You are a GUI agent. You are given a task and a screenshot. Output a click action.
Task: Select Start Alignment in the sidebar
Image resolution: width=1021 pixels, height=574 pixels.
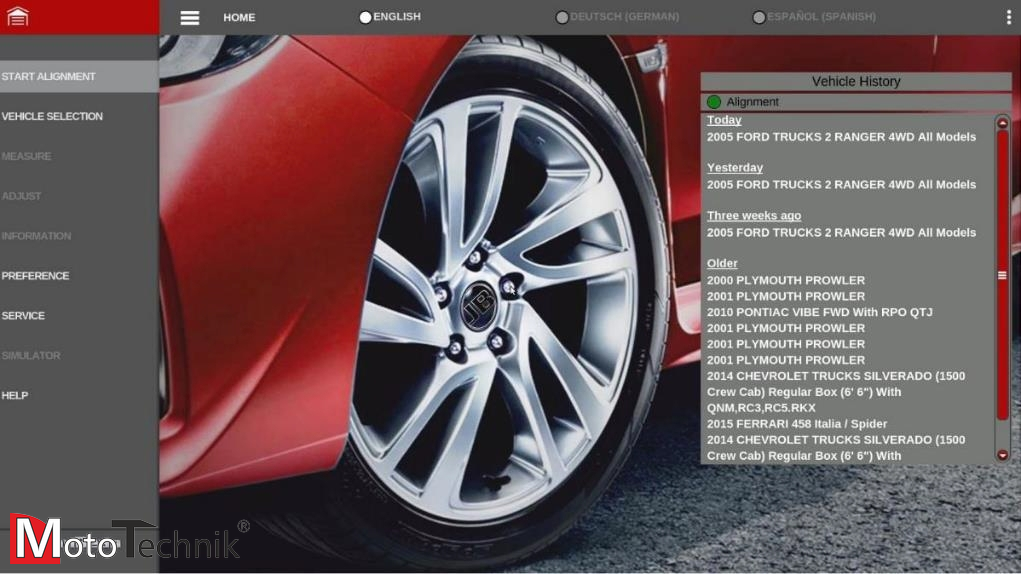click(x=49, y=77)
